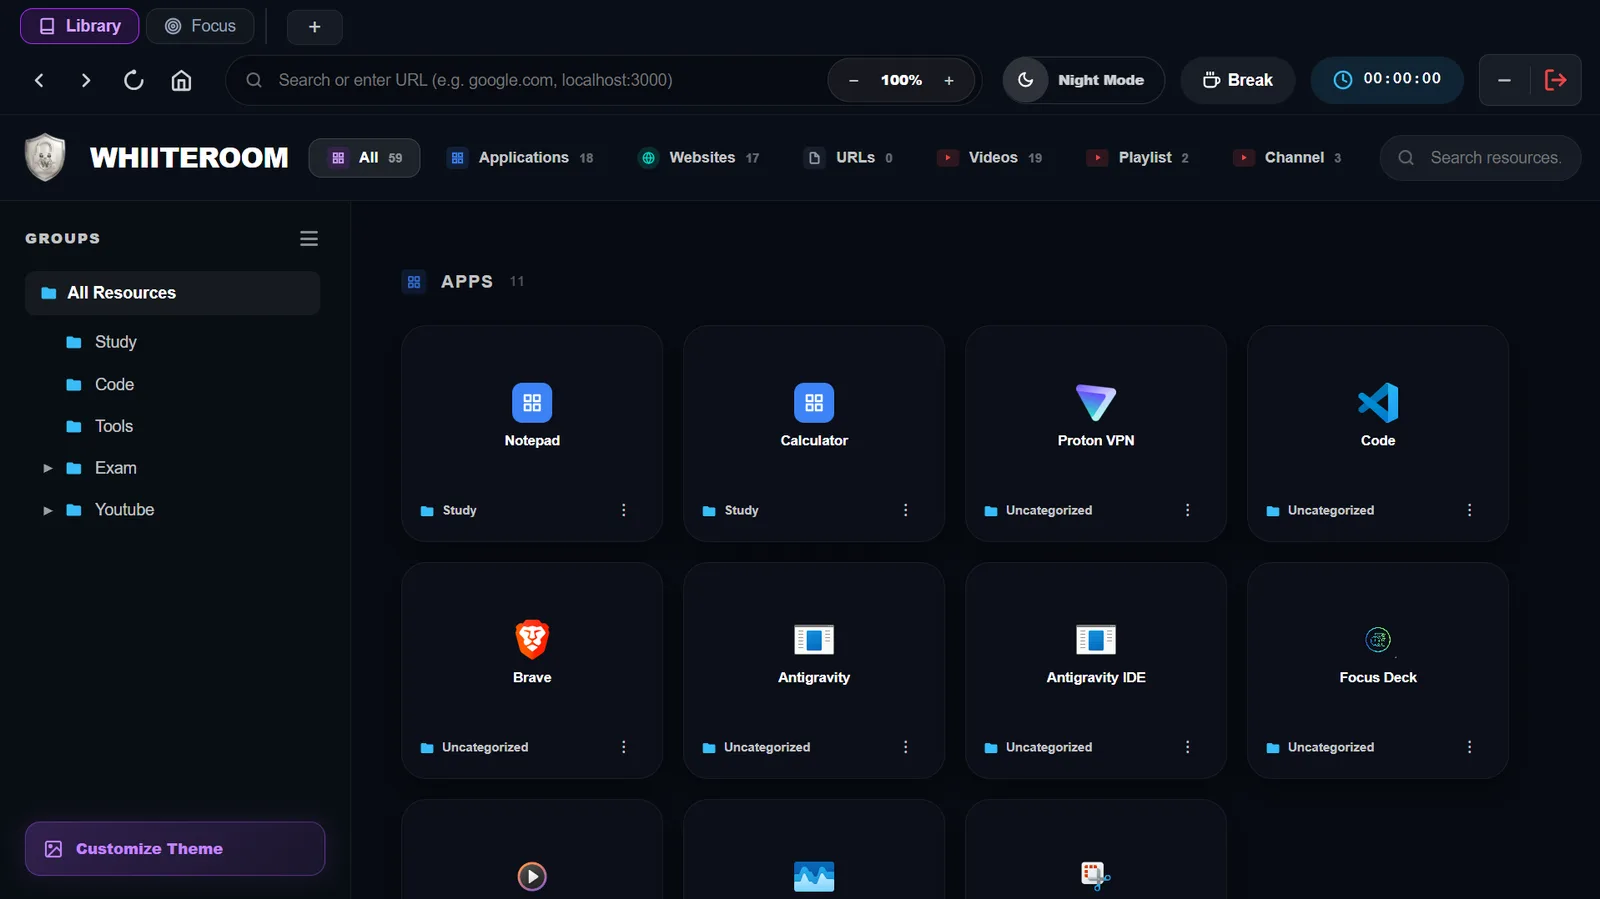Open Antigravity IDE card's three-dot menu

click(1188, 747)
